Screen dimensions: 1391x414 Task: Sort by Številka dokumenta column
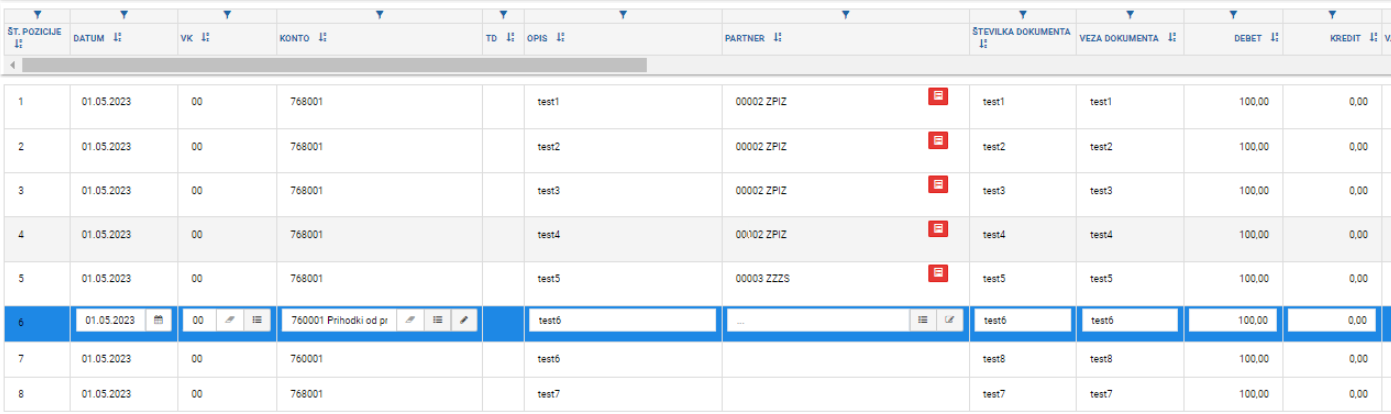[984, 44]
